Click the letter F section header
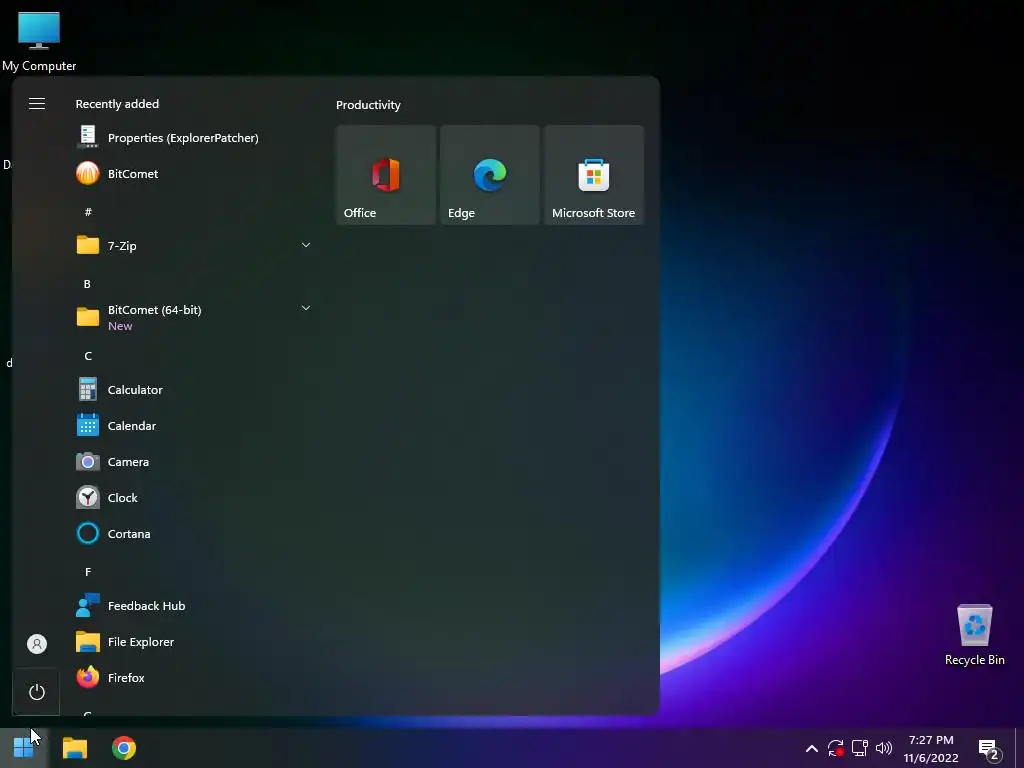 pyautogui.click(x=88, y=572)
